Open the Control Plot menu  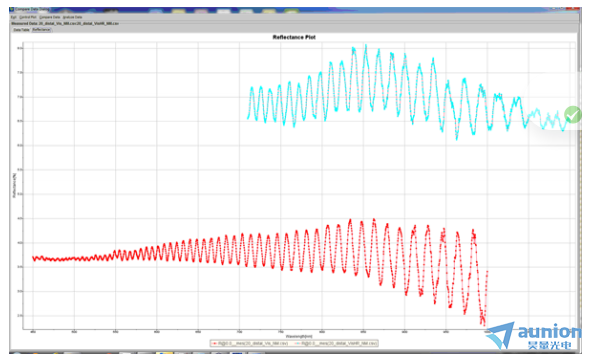(x=28, y=17)
